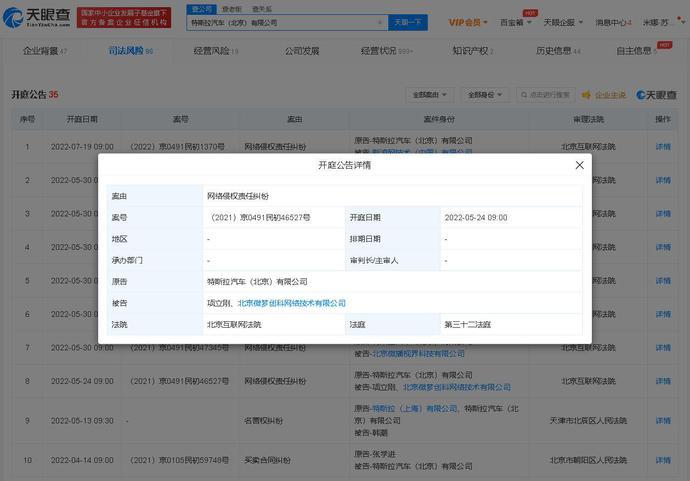Viewport: 690px width, 481px height.
Task: Select 第三十二法庭 value in dialog
Action: (x=467, y=325)
